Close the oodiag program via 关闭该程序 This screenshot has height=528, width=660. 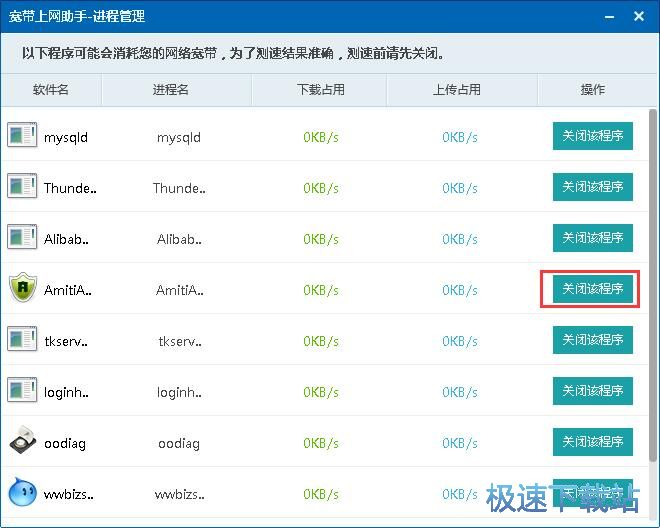click(593, 442)
